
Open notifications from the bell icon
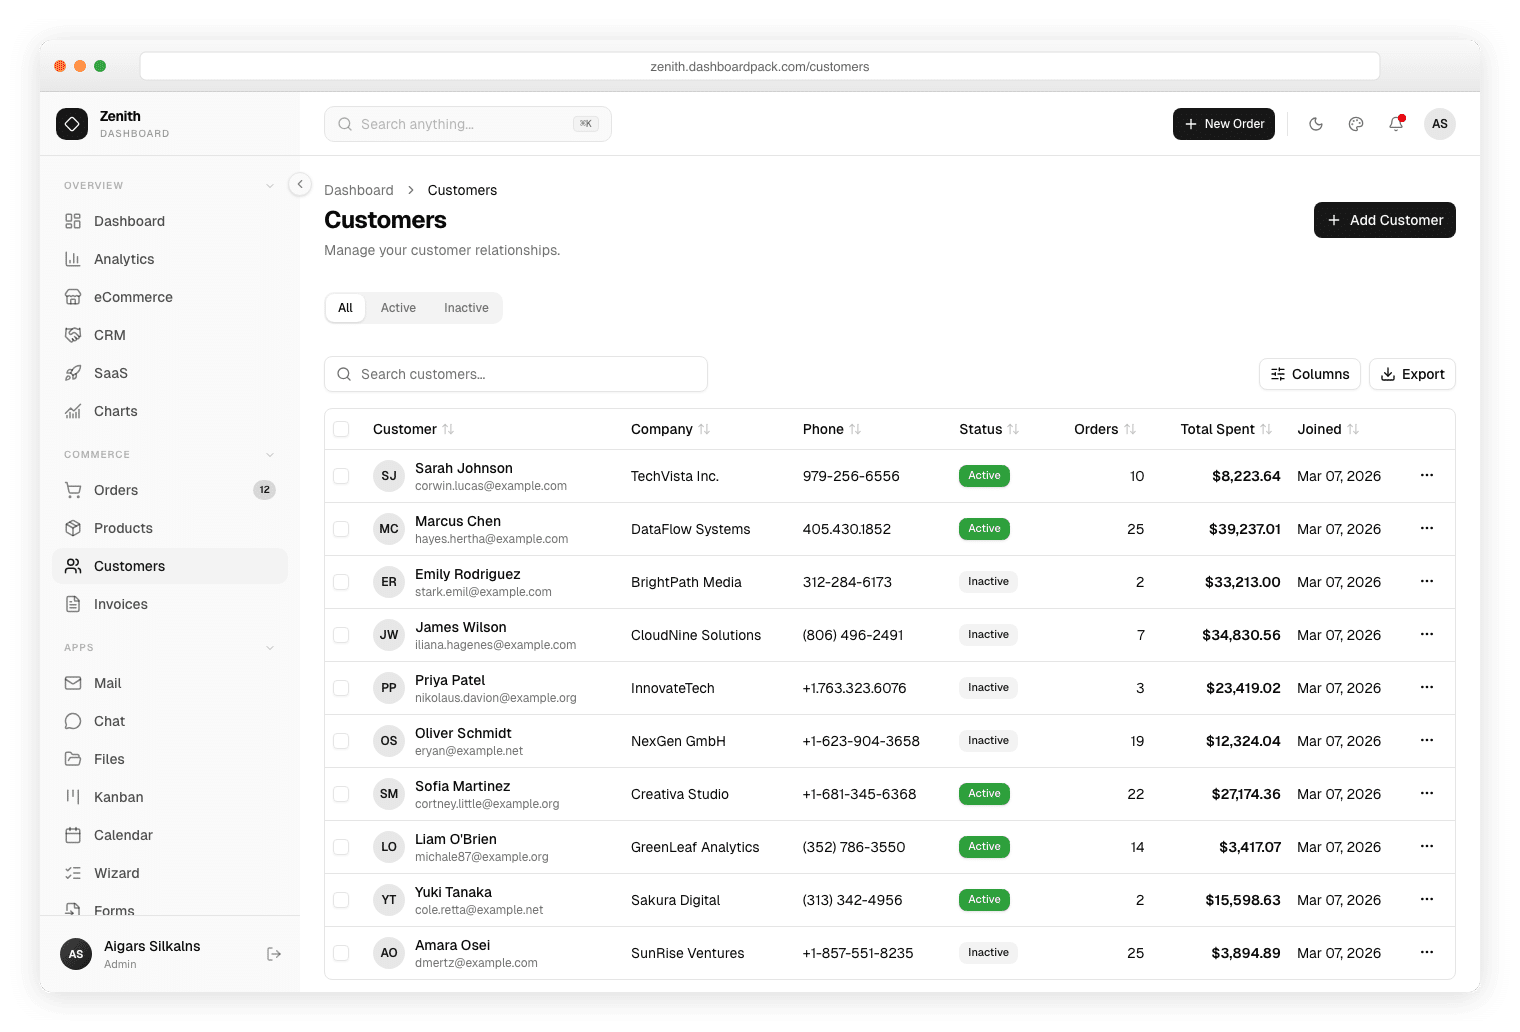tap(1396, 124)
